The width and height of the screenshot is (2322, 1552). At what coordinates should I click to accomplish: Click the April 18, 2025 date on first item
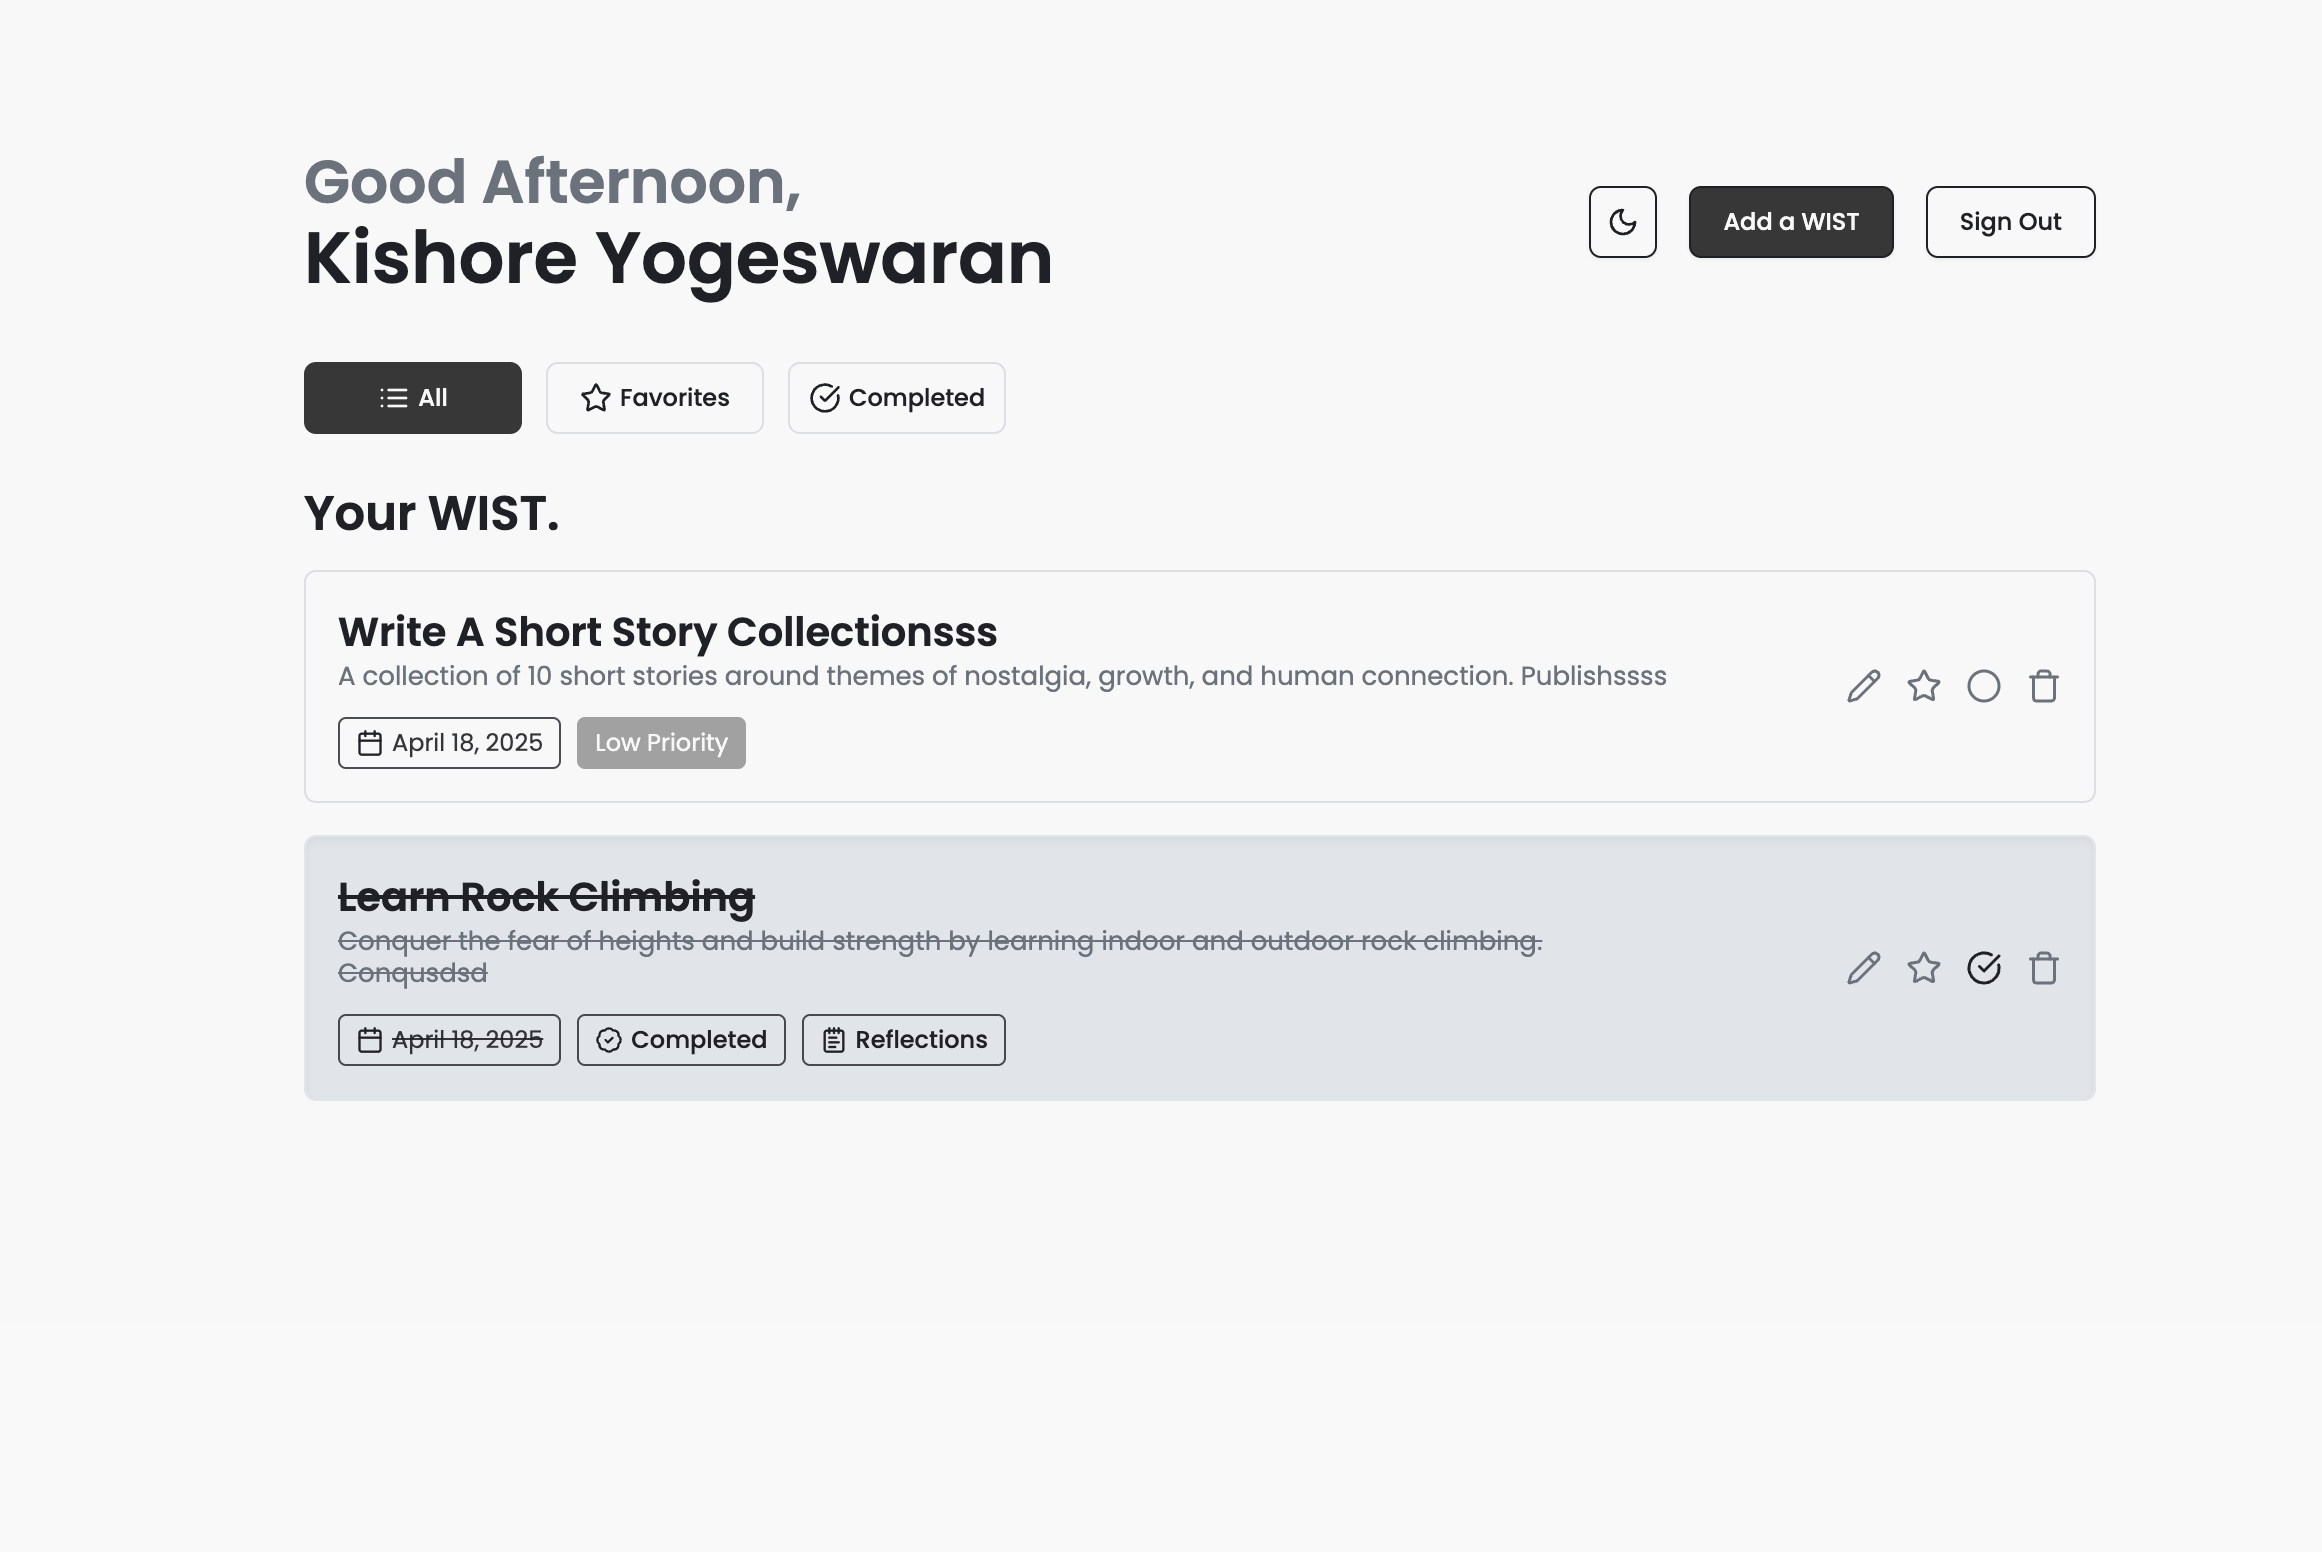pos(449,743)
